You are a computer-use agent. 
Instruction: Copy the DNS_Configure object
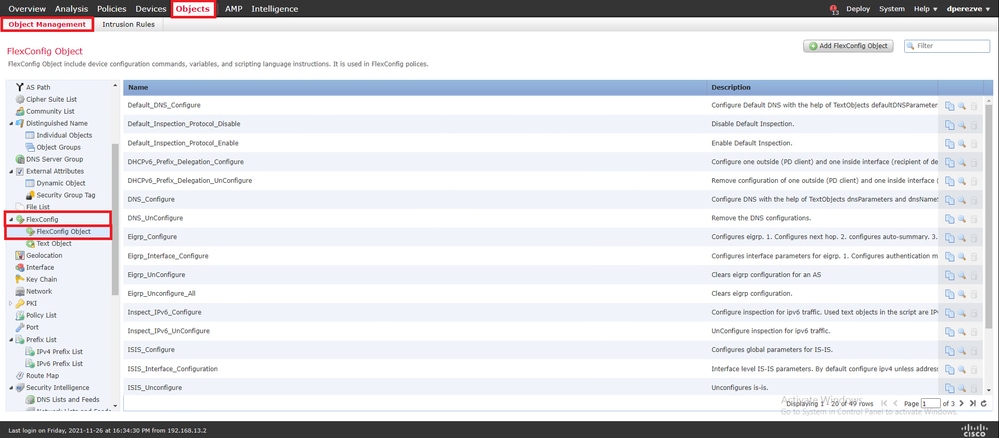click(x=949, y=200)
